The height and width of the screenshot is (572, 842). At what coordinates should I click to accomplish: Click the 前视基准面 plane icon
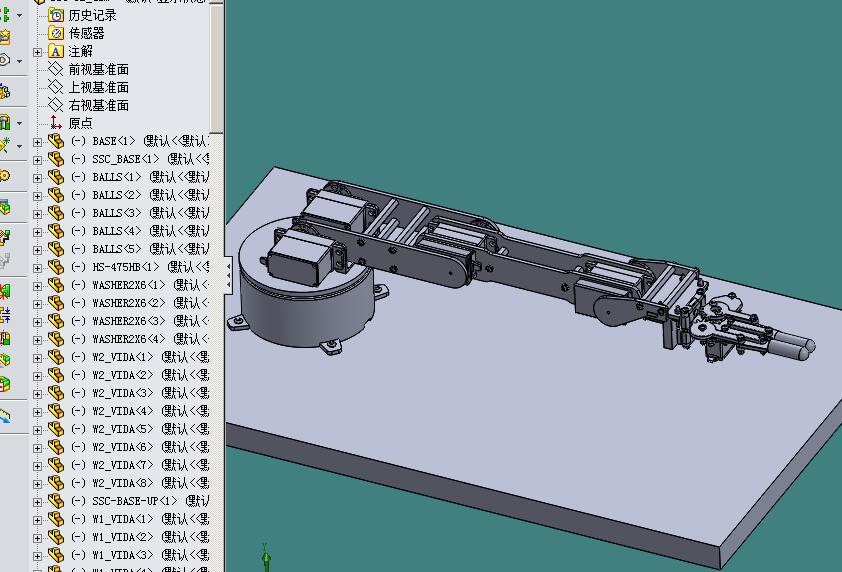pyautogui.click(x=56, y=69)
